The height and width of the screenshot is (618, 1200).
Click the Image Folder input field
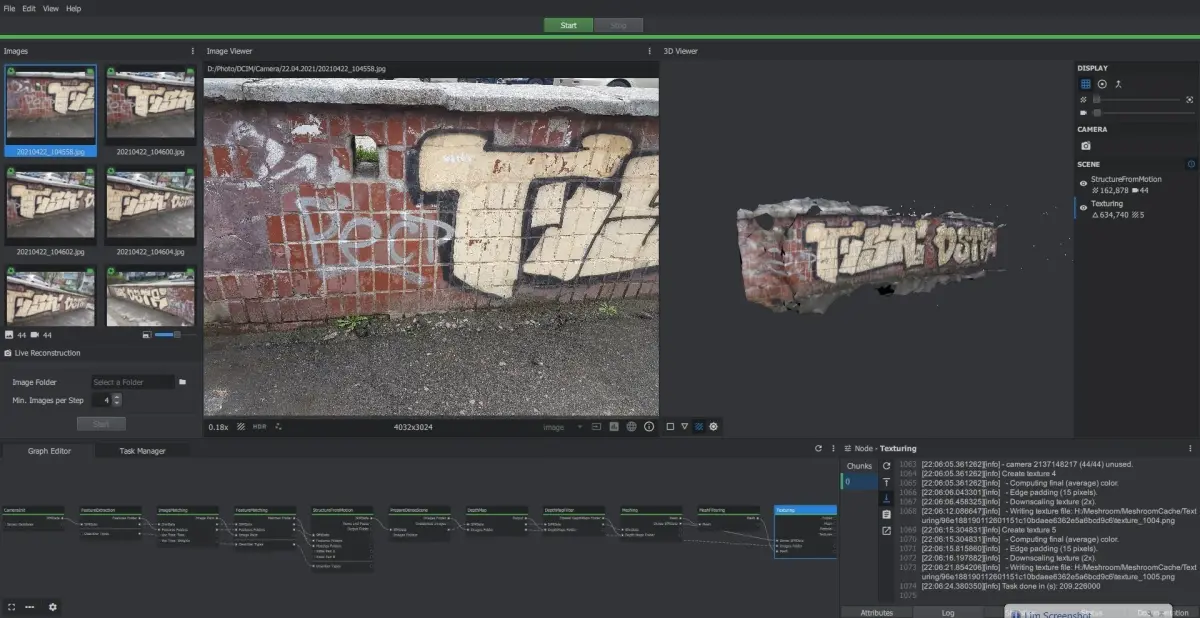point(132,382)
